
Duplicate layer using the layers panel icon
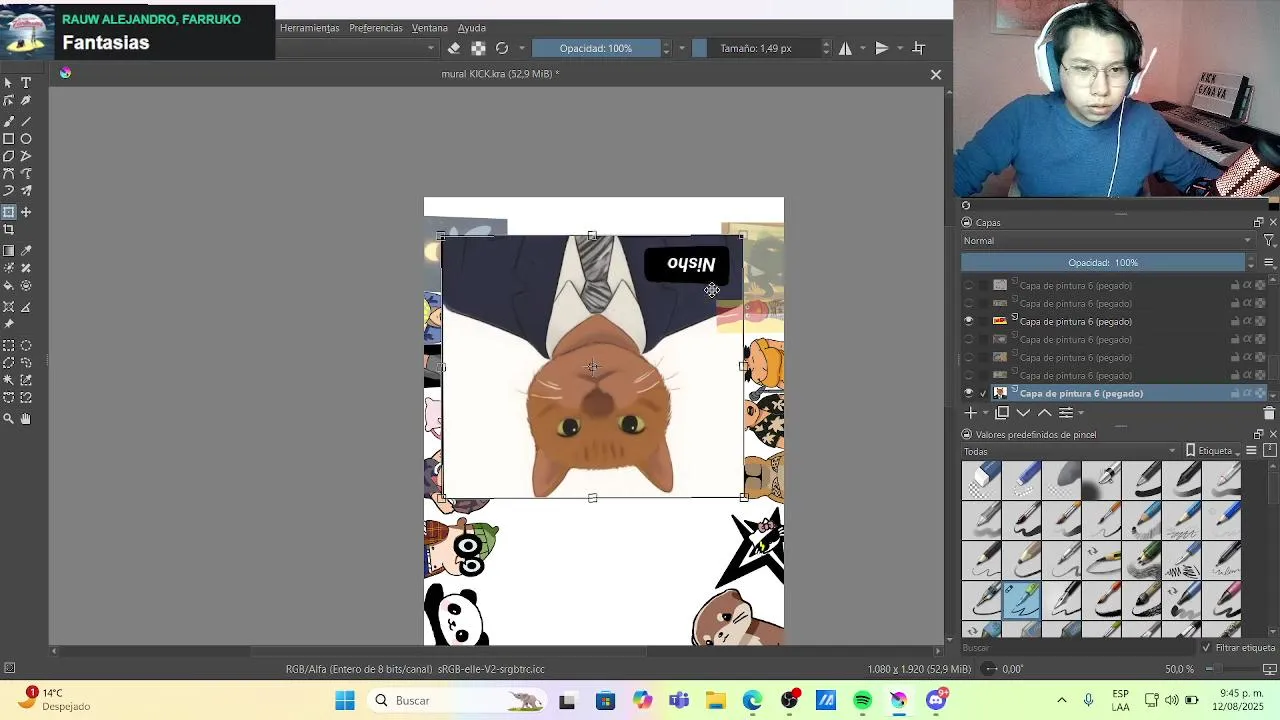coord(1002,412)
